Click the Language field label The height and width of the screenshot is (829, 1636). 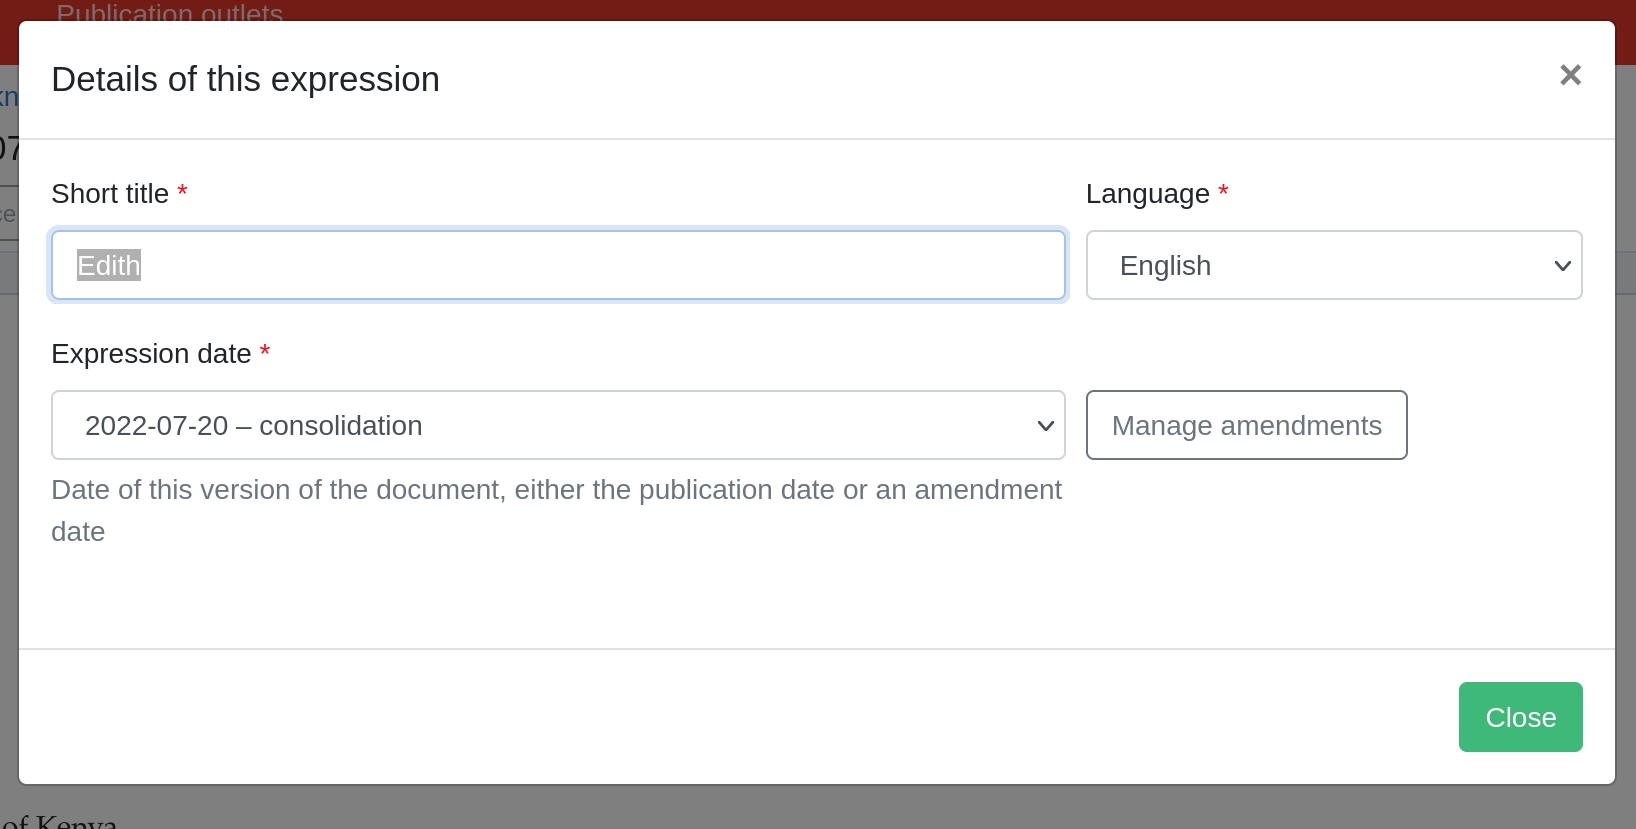coord(1147,194)
